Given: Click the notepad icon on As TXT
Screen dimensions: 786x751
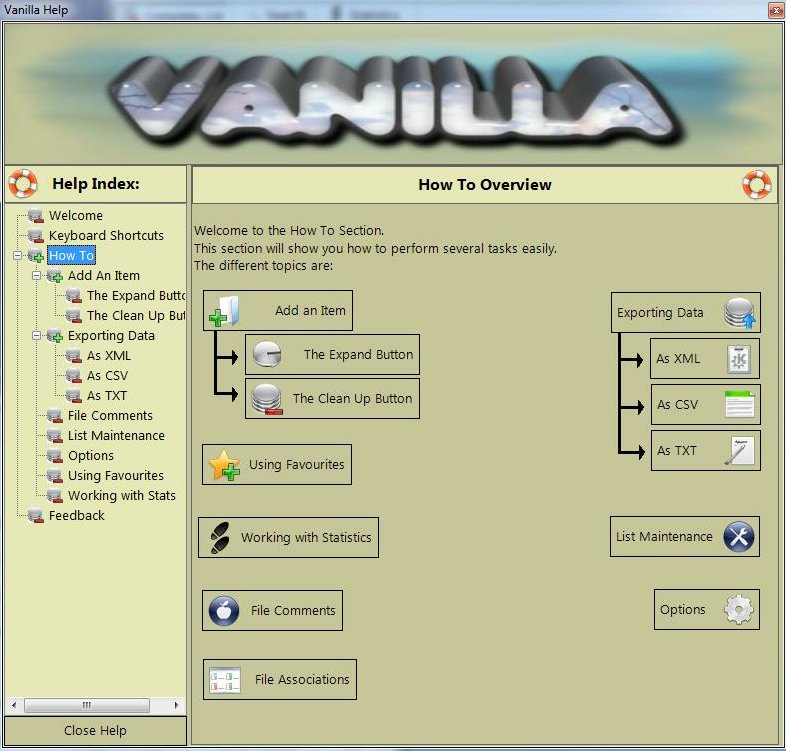Looking at the screenshot, I should [740, 451].
